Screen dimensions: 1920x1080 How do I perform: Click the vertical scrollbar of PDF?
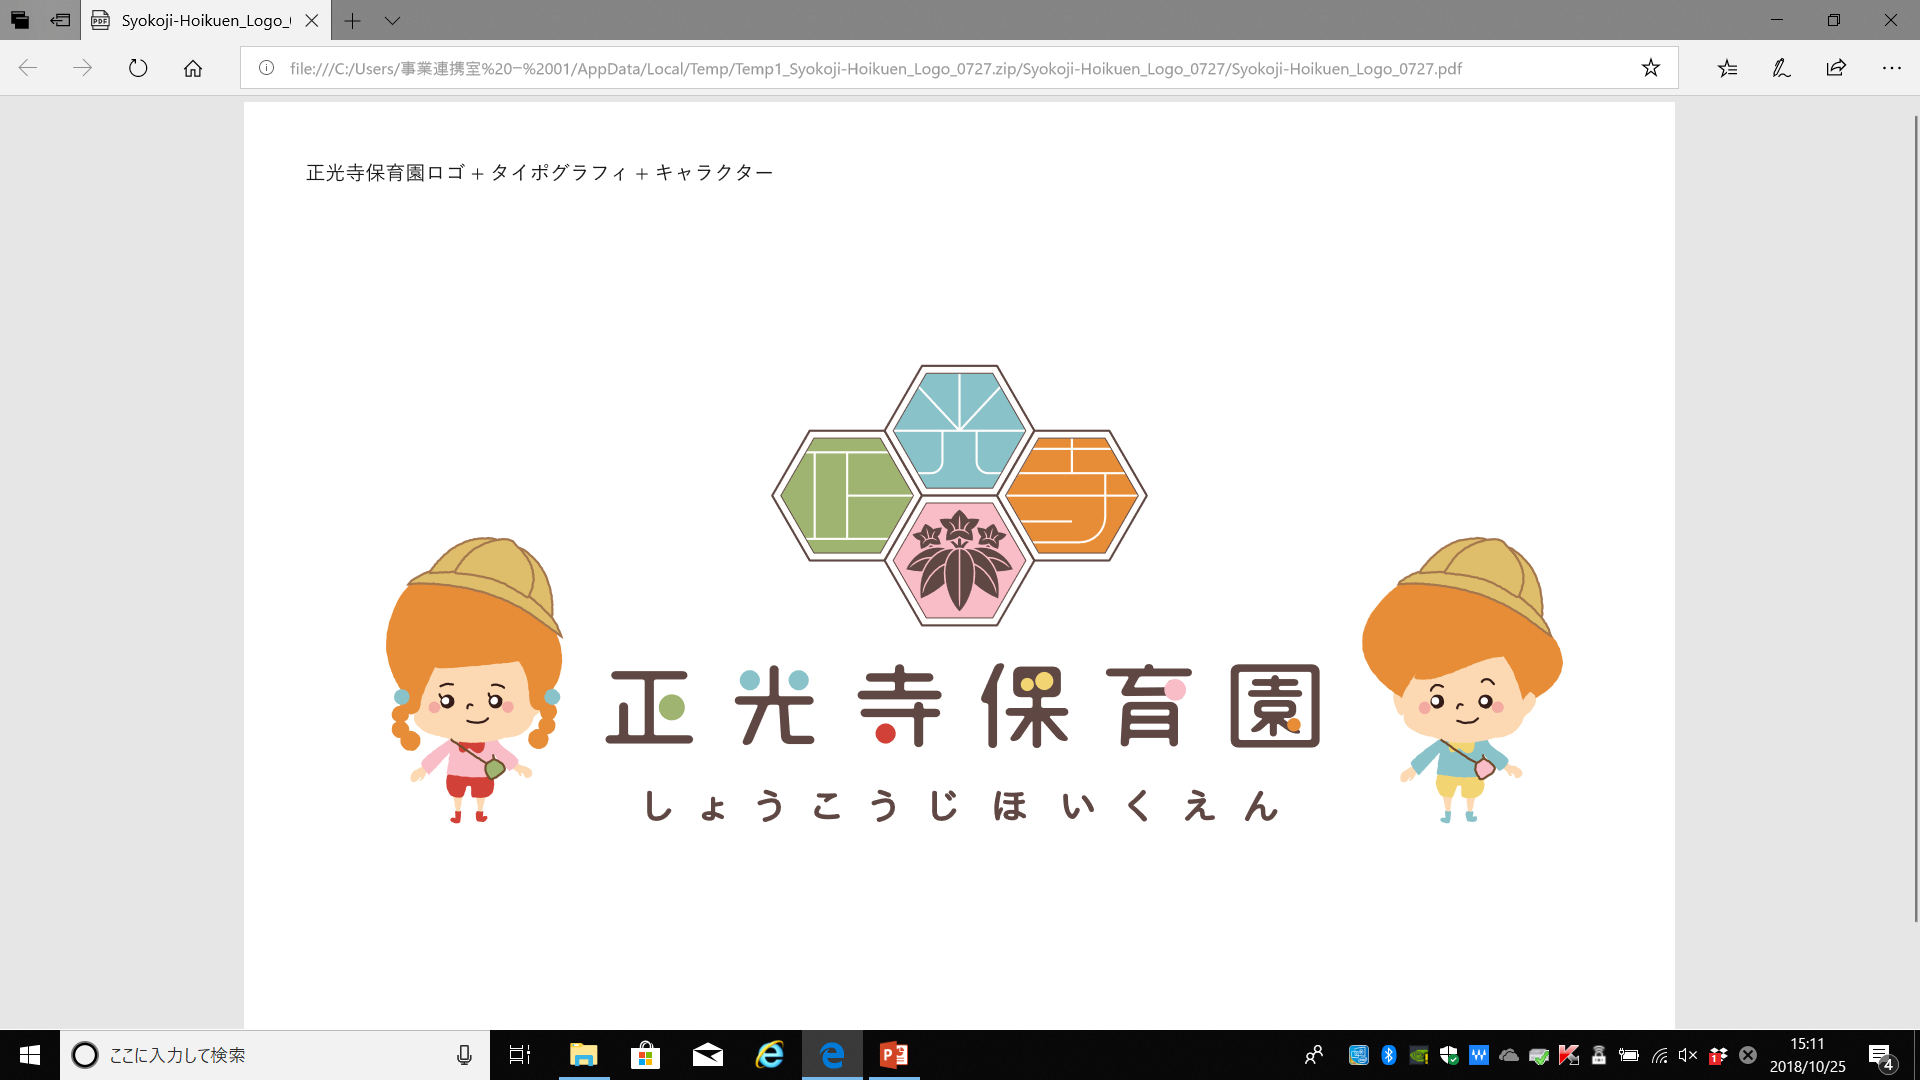pos(1916,520)
